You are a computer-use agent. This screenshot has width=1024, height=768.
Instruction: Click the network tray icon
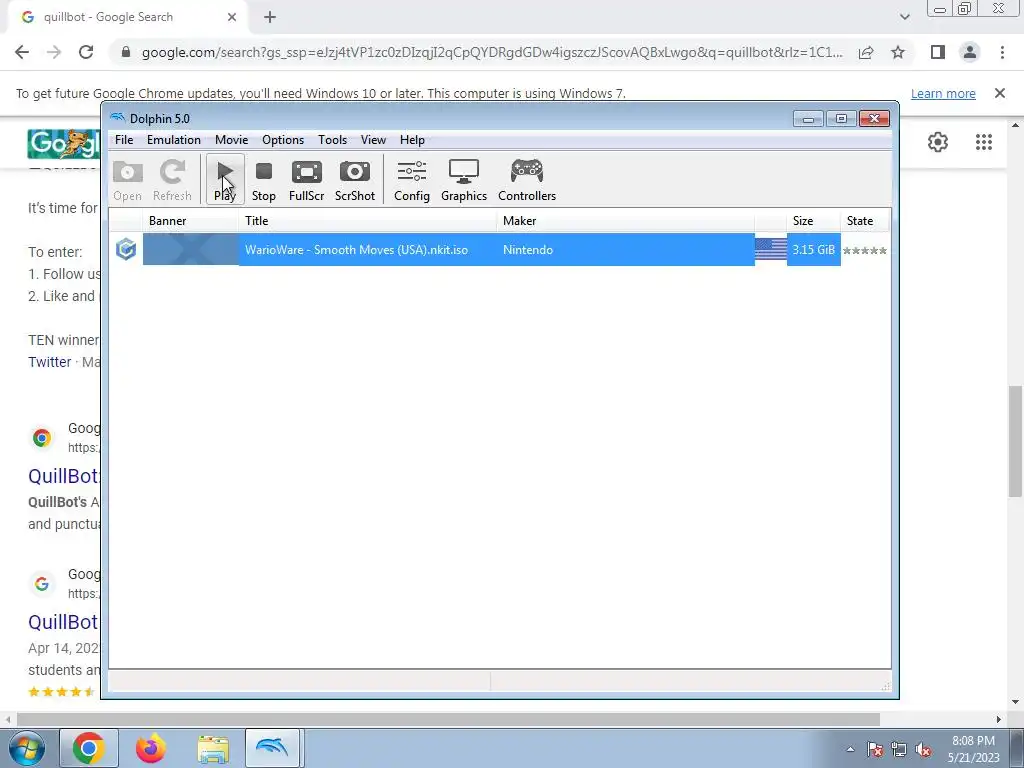click(x=899, y=749)
